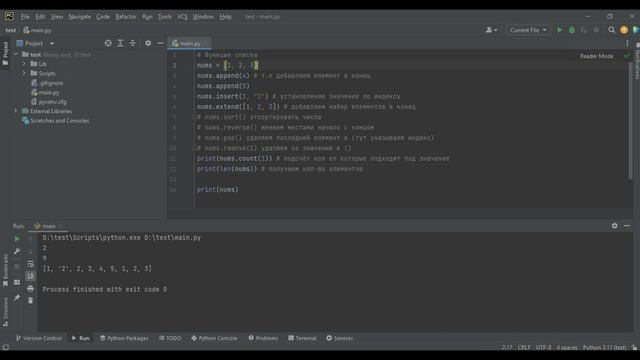Image resolution: width=640 pixels, height=360 pixels.
Task: Collapse all icon in Project panel
Action: pyautogui.click(x=133, y=43)
